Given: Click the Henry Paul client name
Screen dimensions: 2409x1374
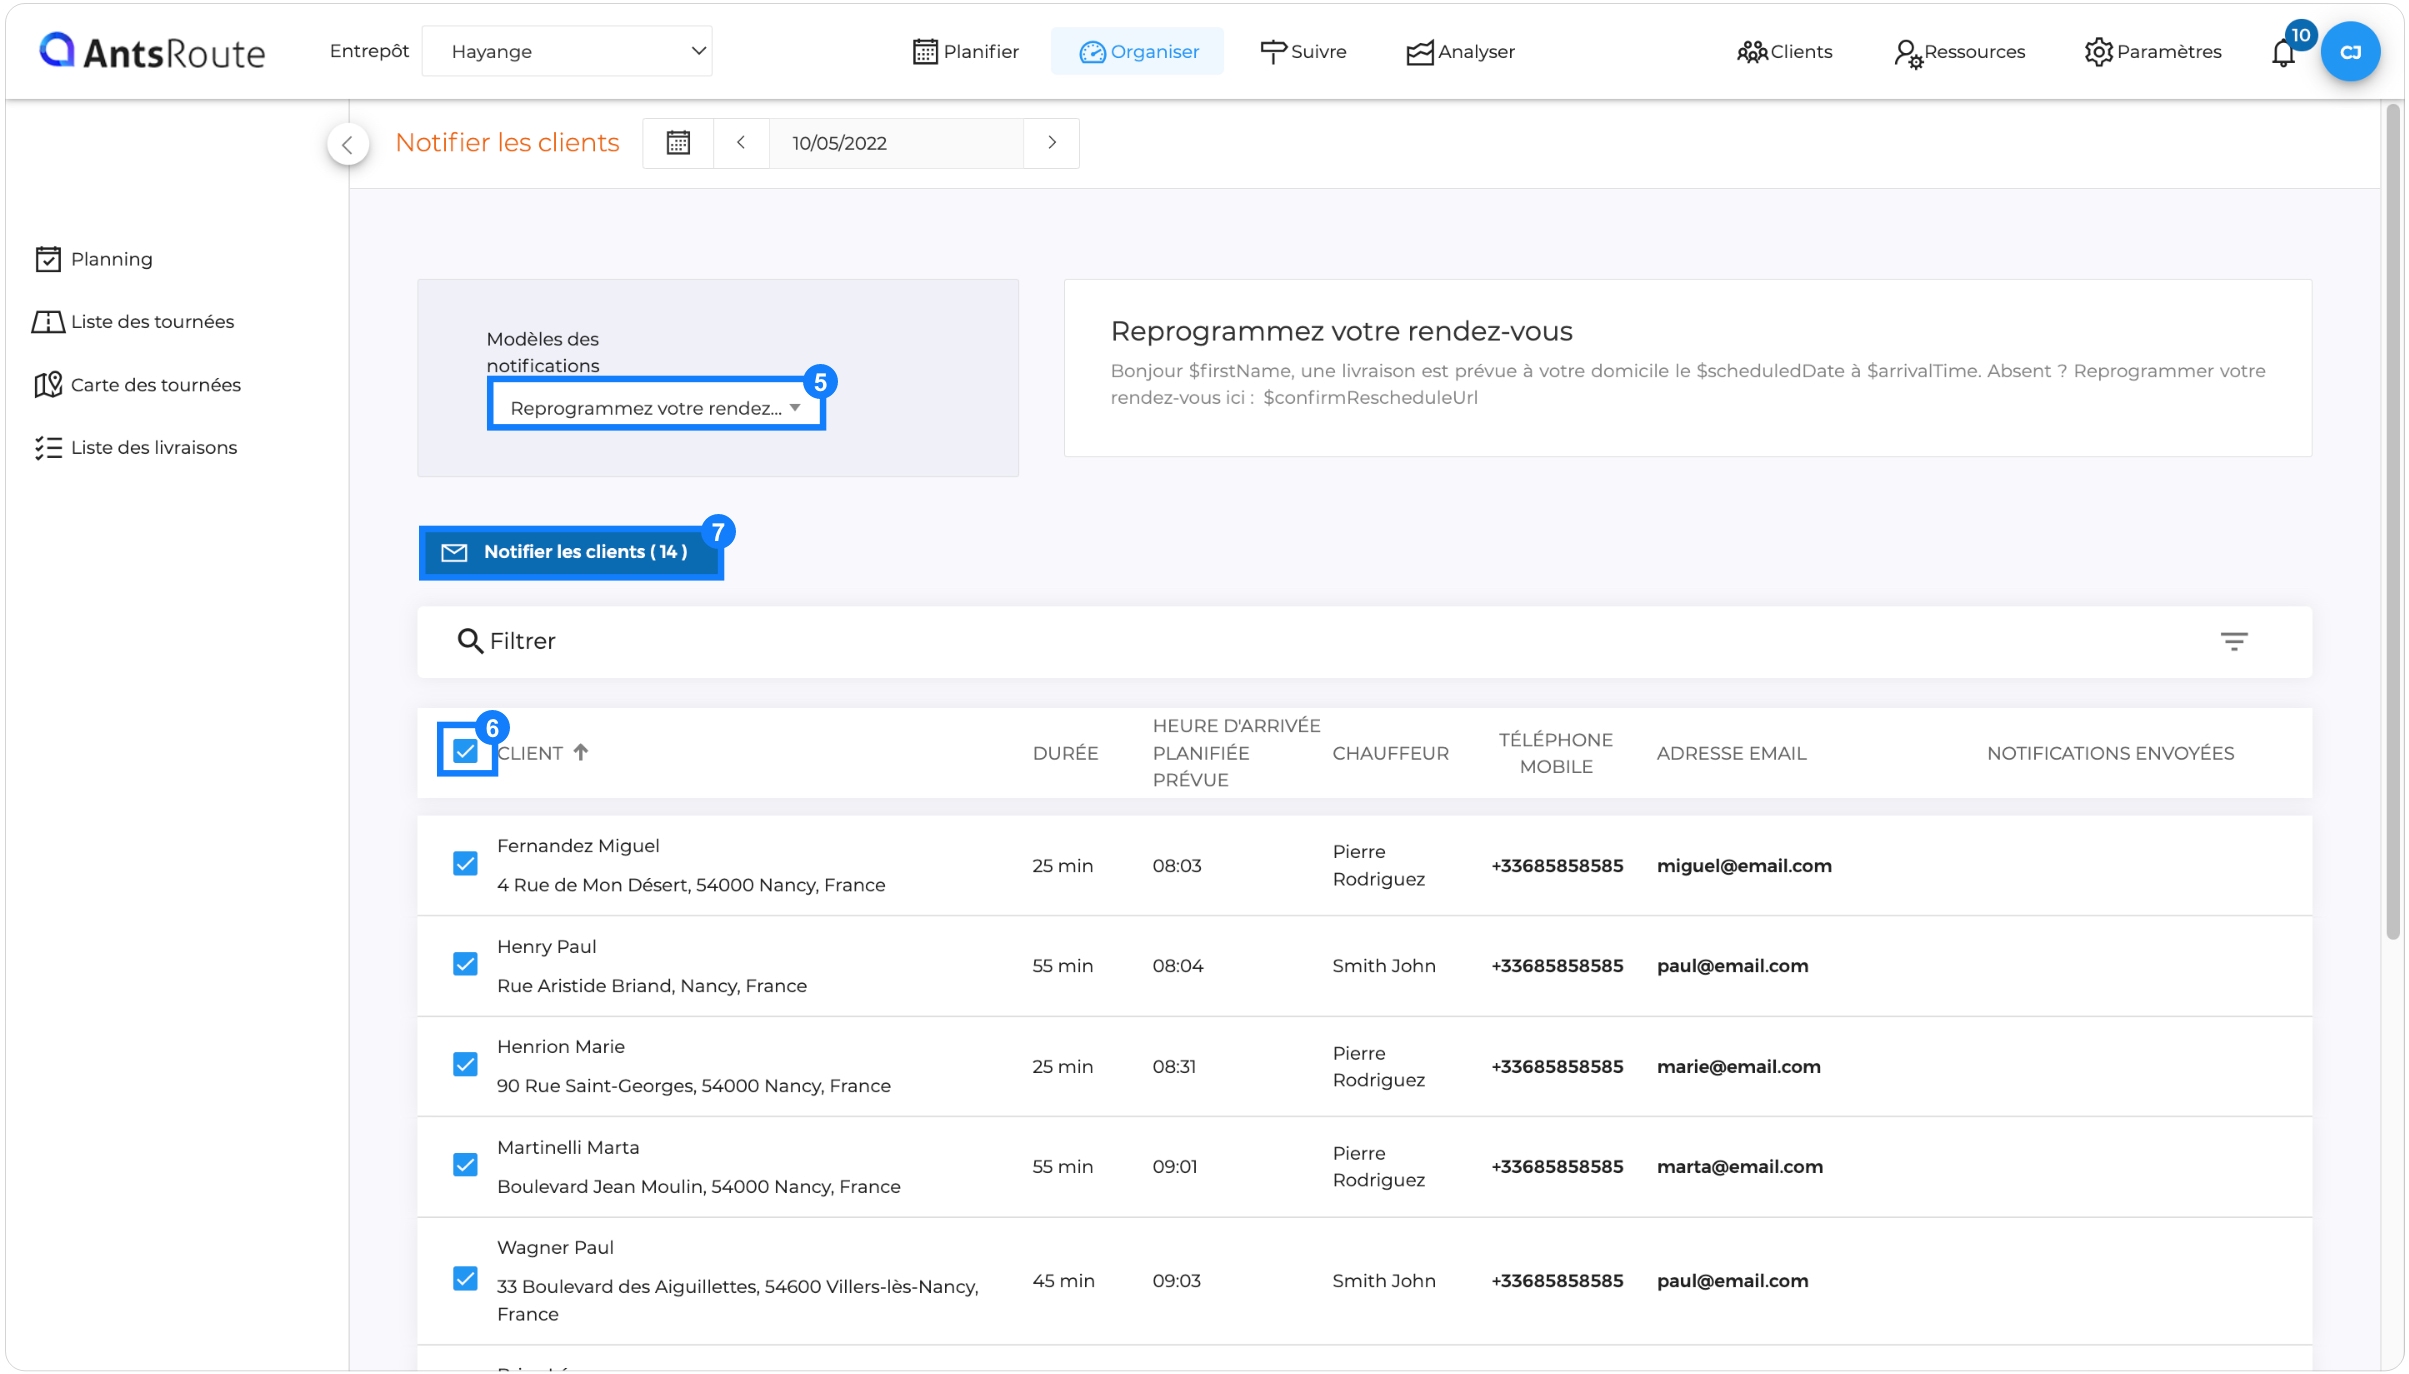Looking at the screenshot, I should click(546, 947).
